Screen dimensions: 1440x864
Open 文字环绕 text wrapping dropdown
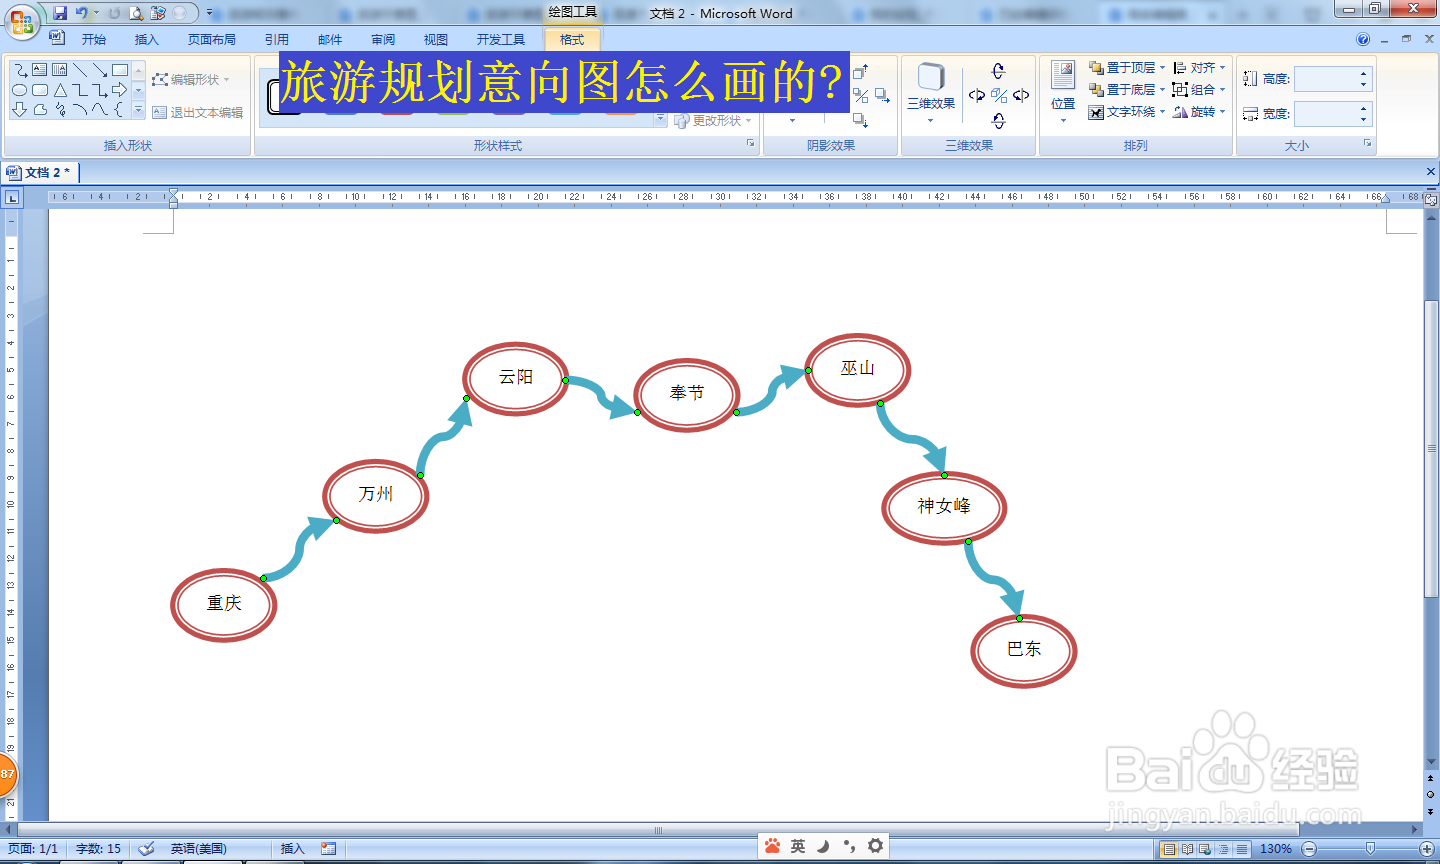1127,112
